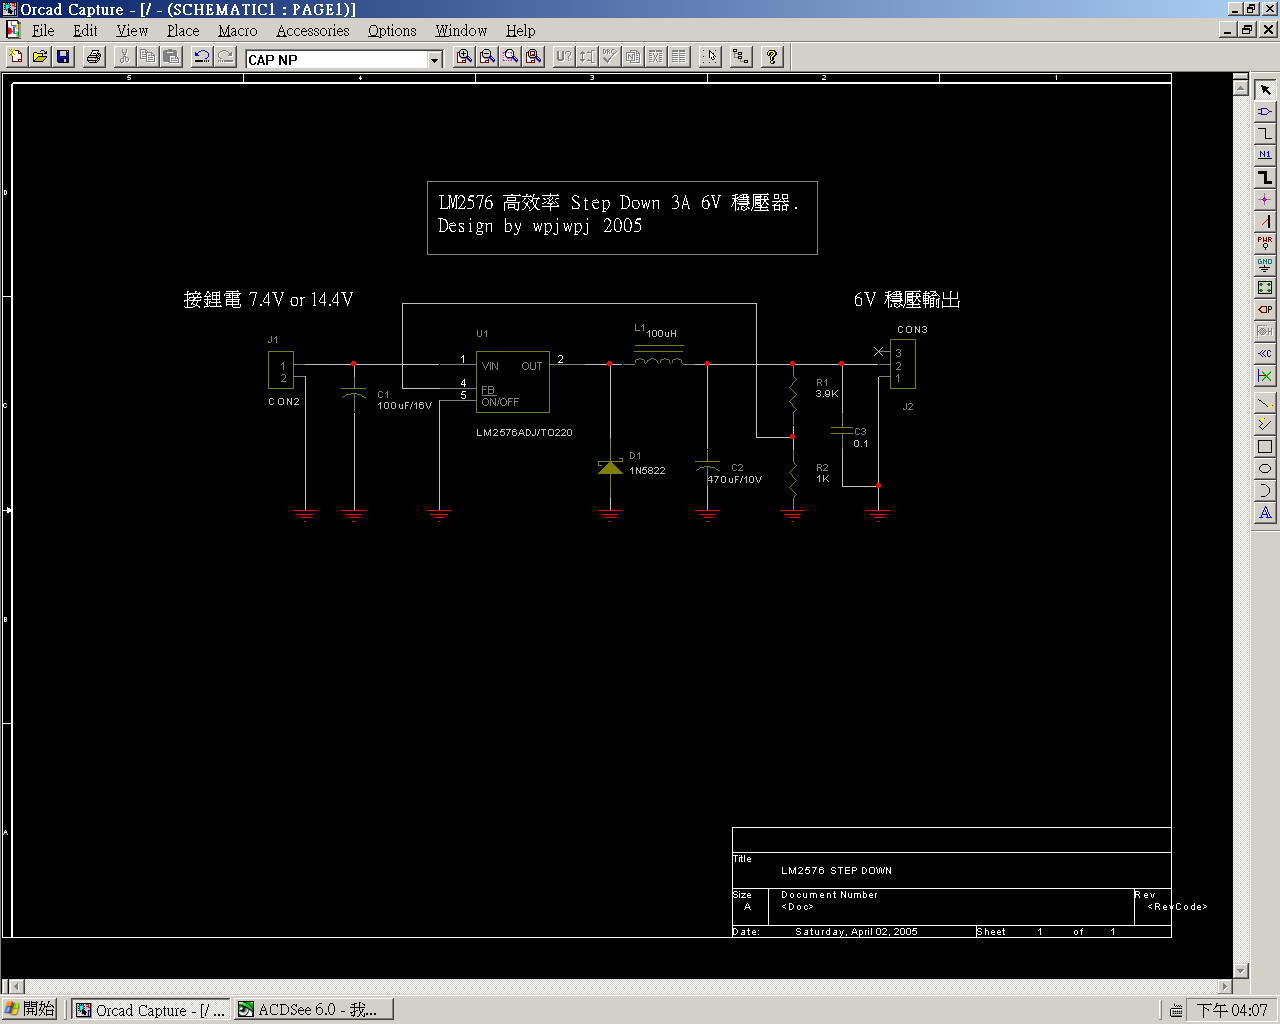Click inside the CAP NP part field
The height and width of the screenshot is (1024, 1280).
[335, 60]
